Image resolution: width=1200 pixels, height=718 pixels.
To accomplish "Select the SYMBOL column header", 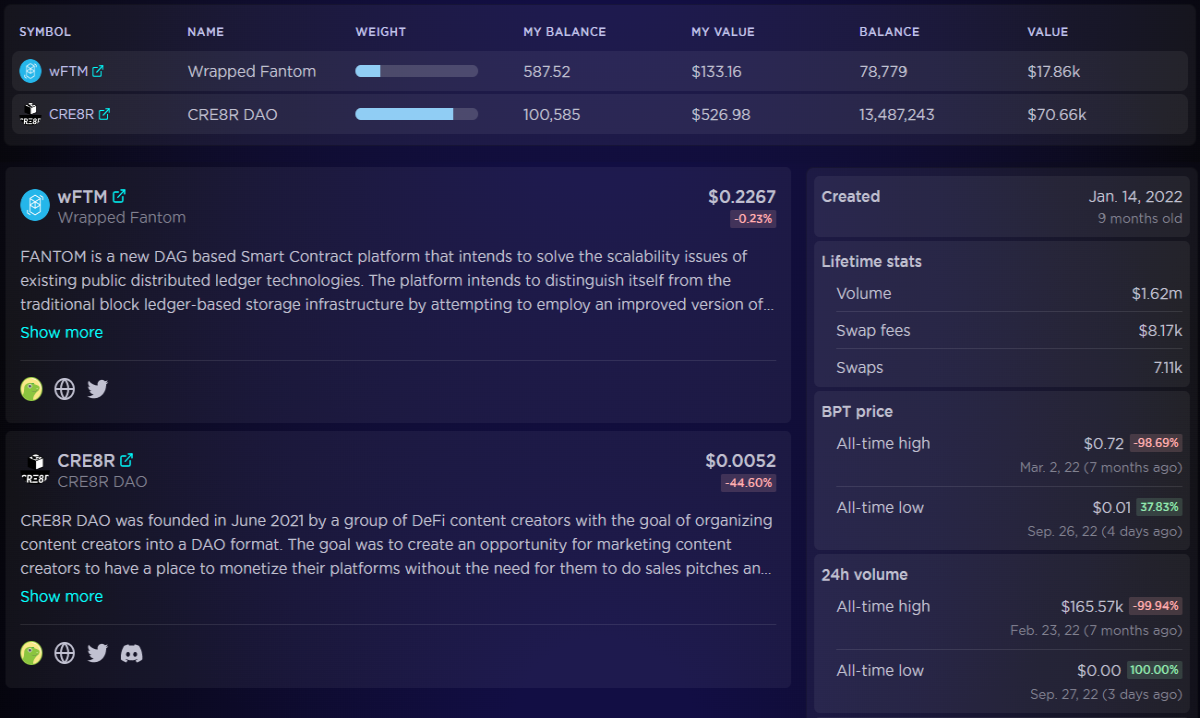I will point(45,32).
